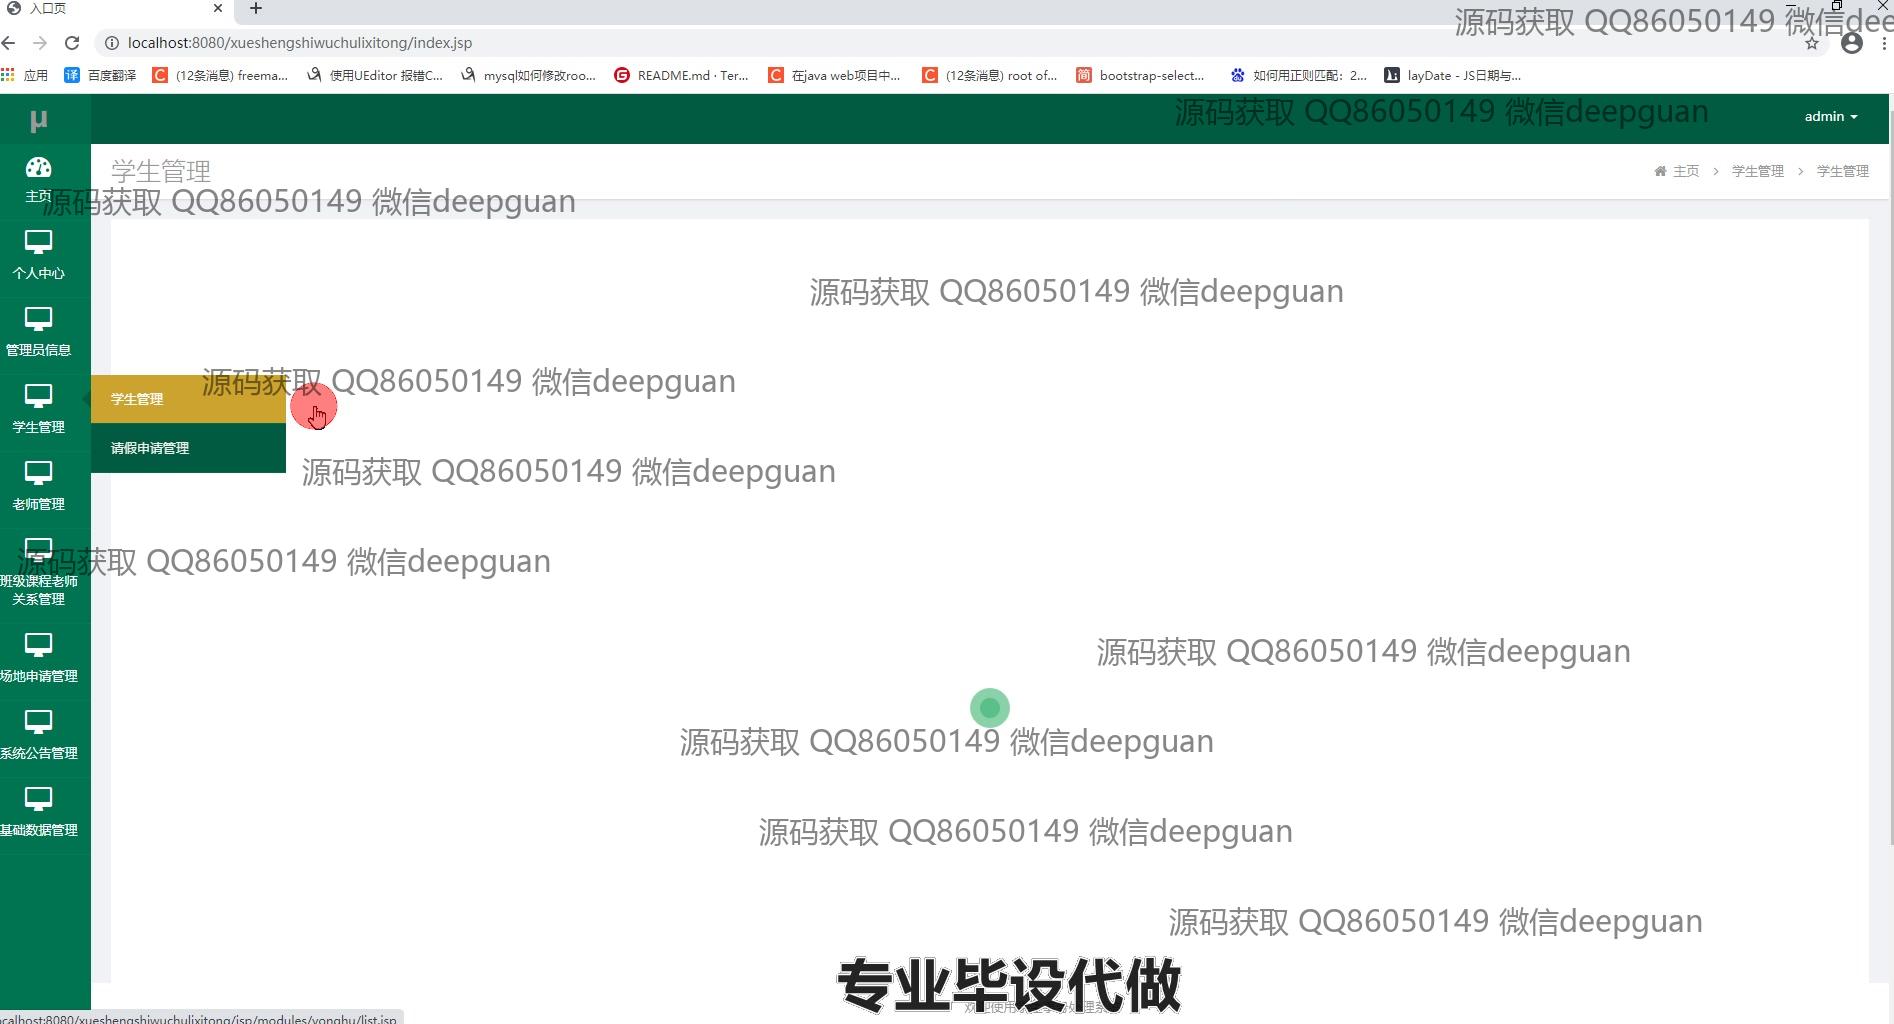Open the 在java web项目中 bookmark
Image resolution: width=1894 pixels, height=1024 pixels.
pos(835,75)
